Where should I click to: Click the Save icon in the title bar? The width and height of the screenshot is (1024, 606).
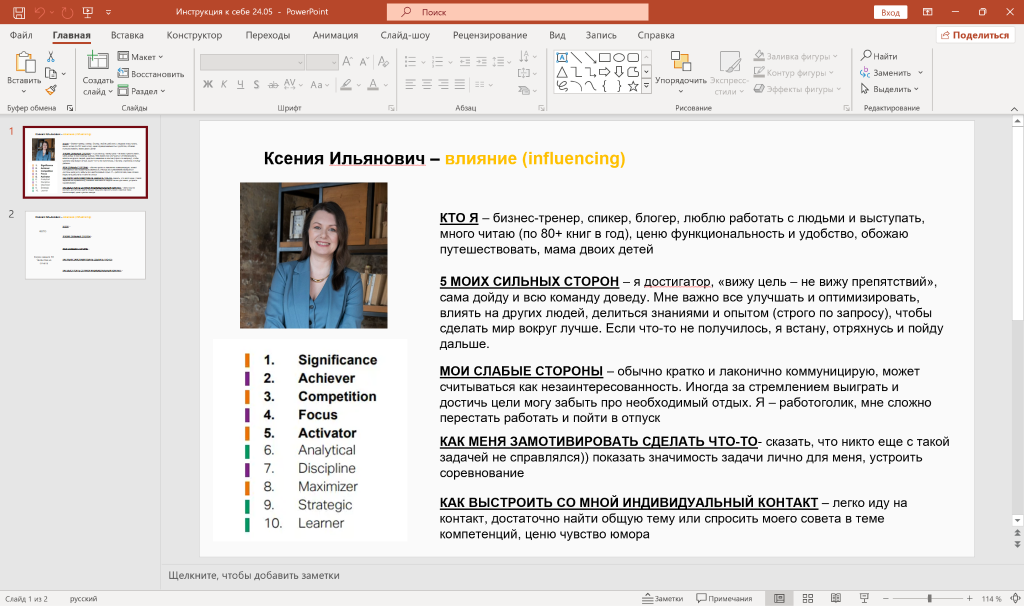point(19,12)
